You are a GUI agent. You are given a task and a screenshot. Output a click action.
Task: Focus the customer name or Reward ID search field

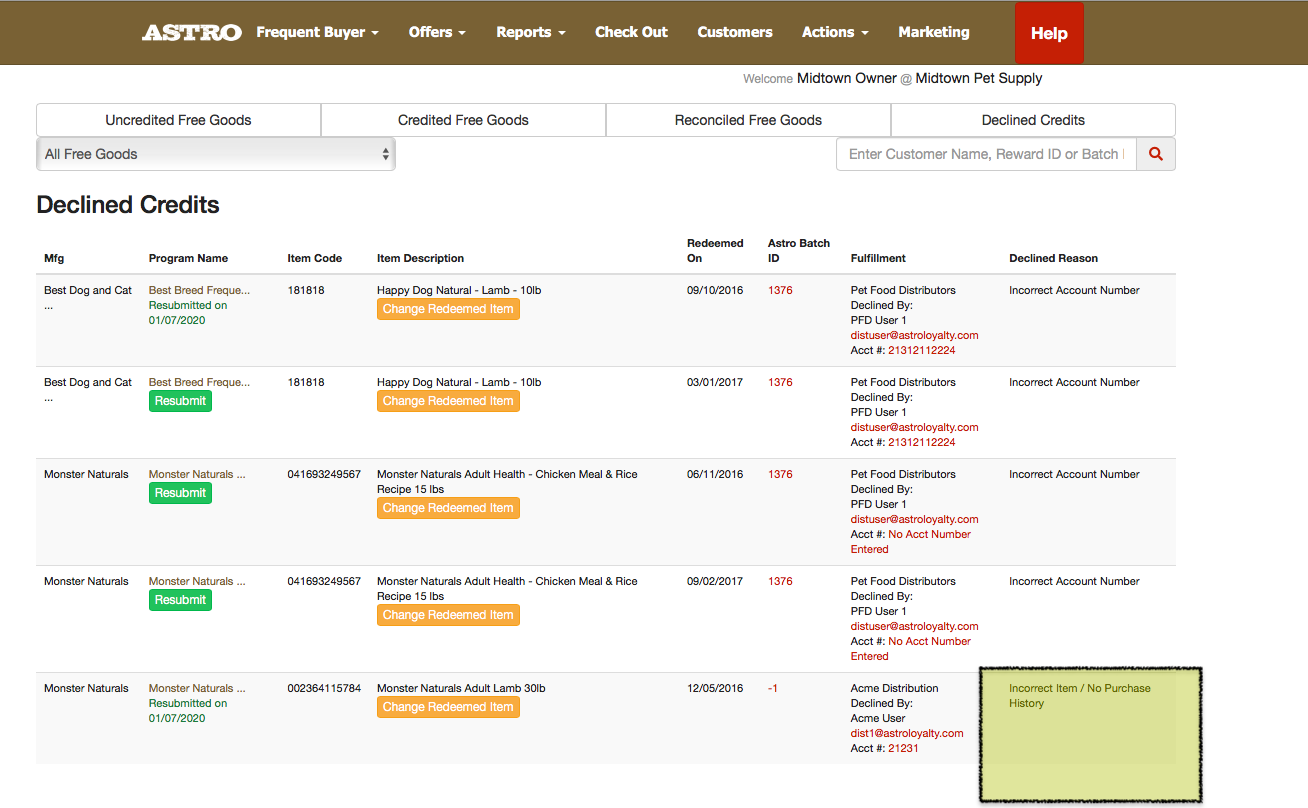pyautogui.click(x=986, y=154)
